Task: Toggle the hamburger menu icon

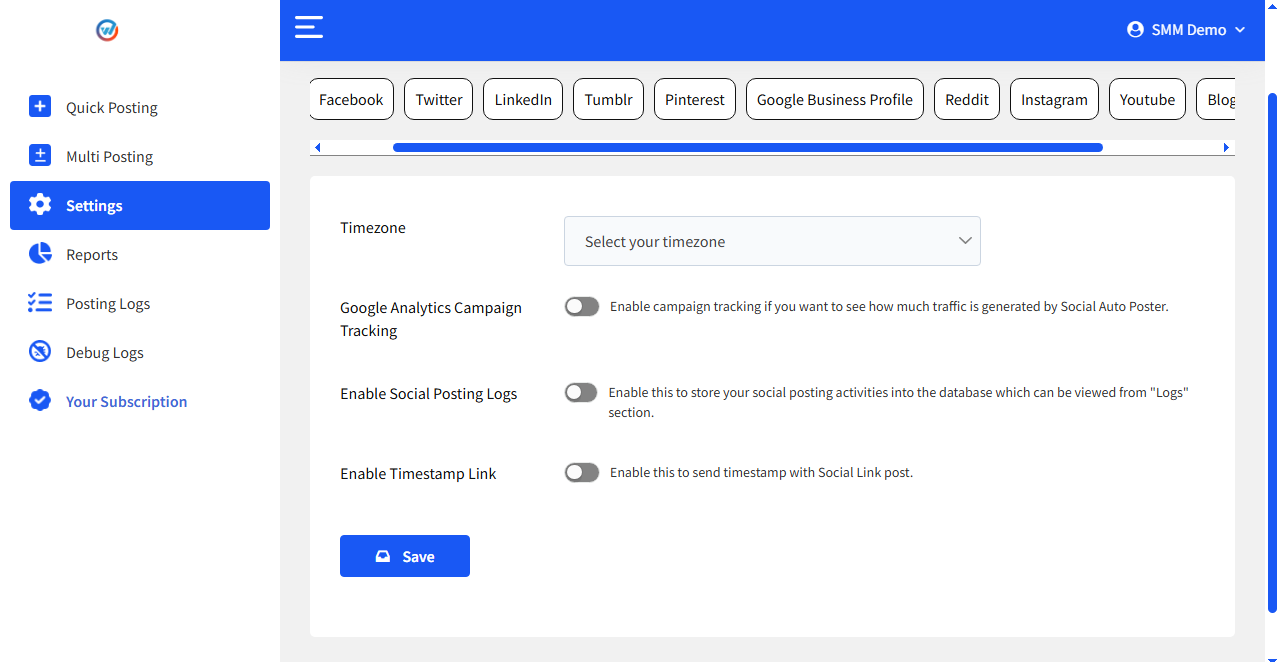Action: click(x=309, y=26)
